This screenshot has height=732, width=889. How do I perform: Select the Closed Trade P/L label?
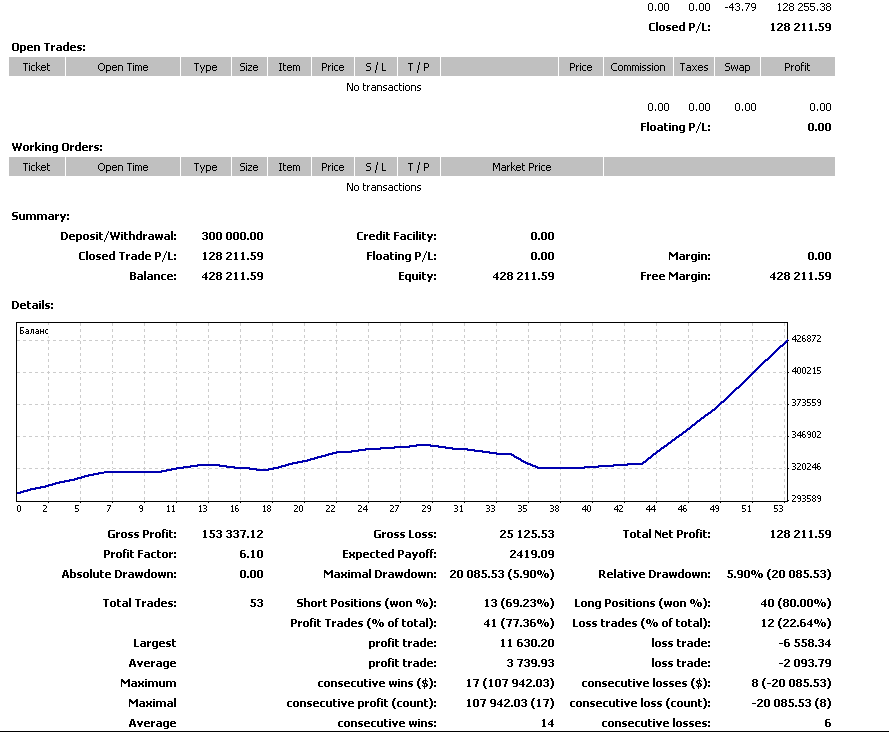click(x=128, y=256)
